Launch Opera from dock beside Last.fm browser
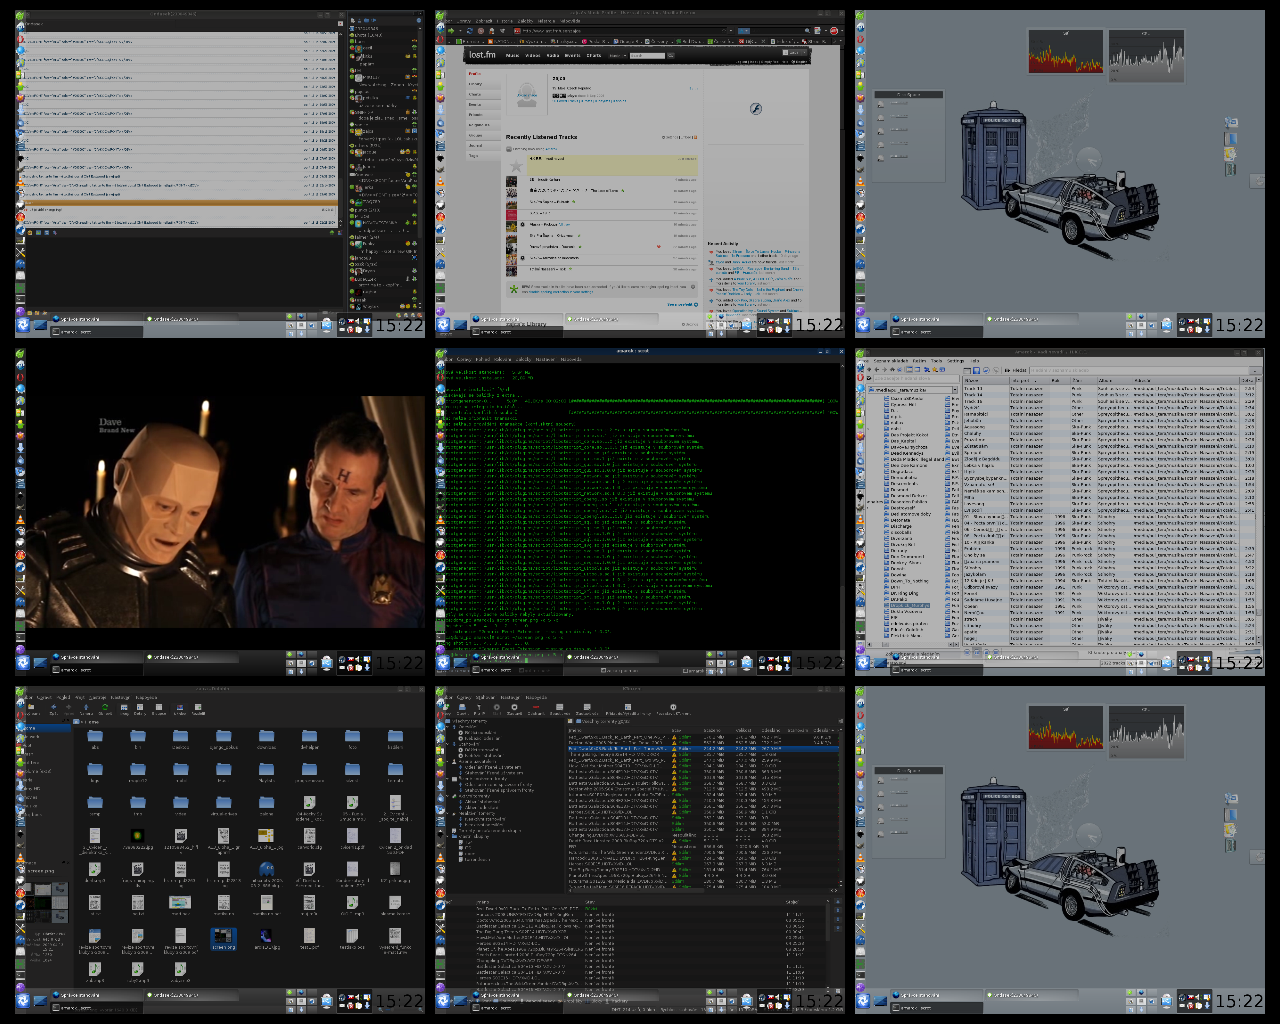The image size is (1280, 1024). (440, 39)
